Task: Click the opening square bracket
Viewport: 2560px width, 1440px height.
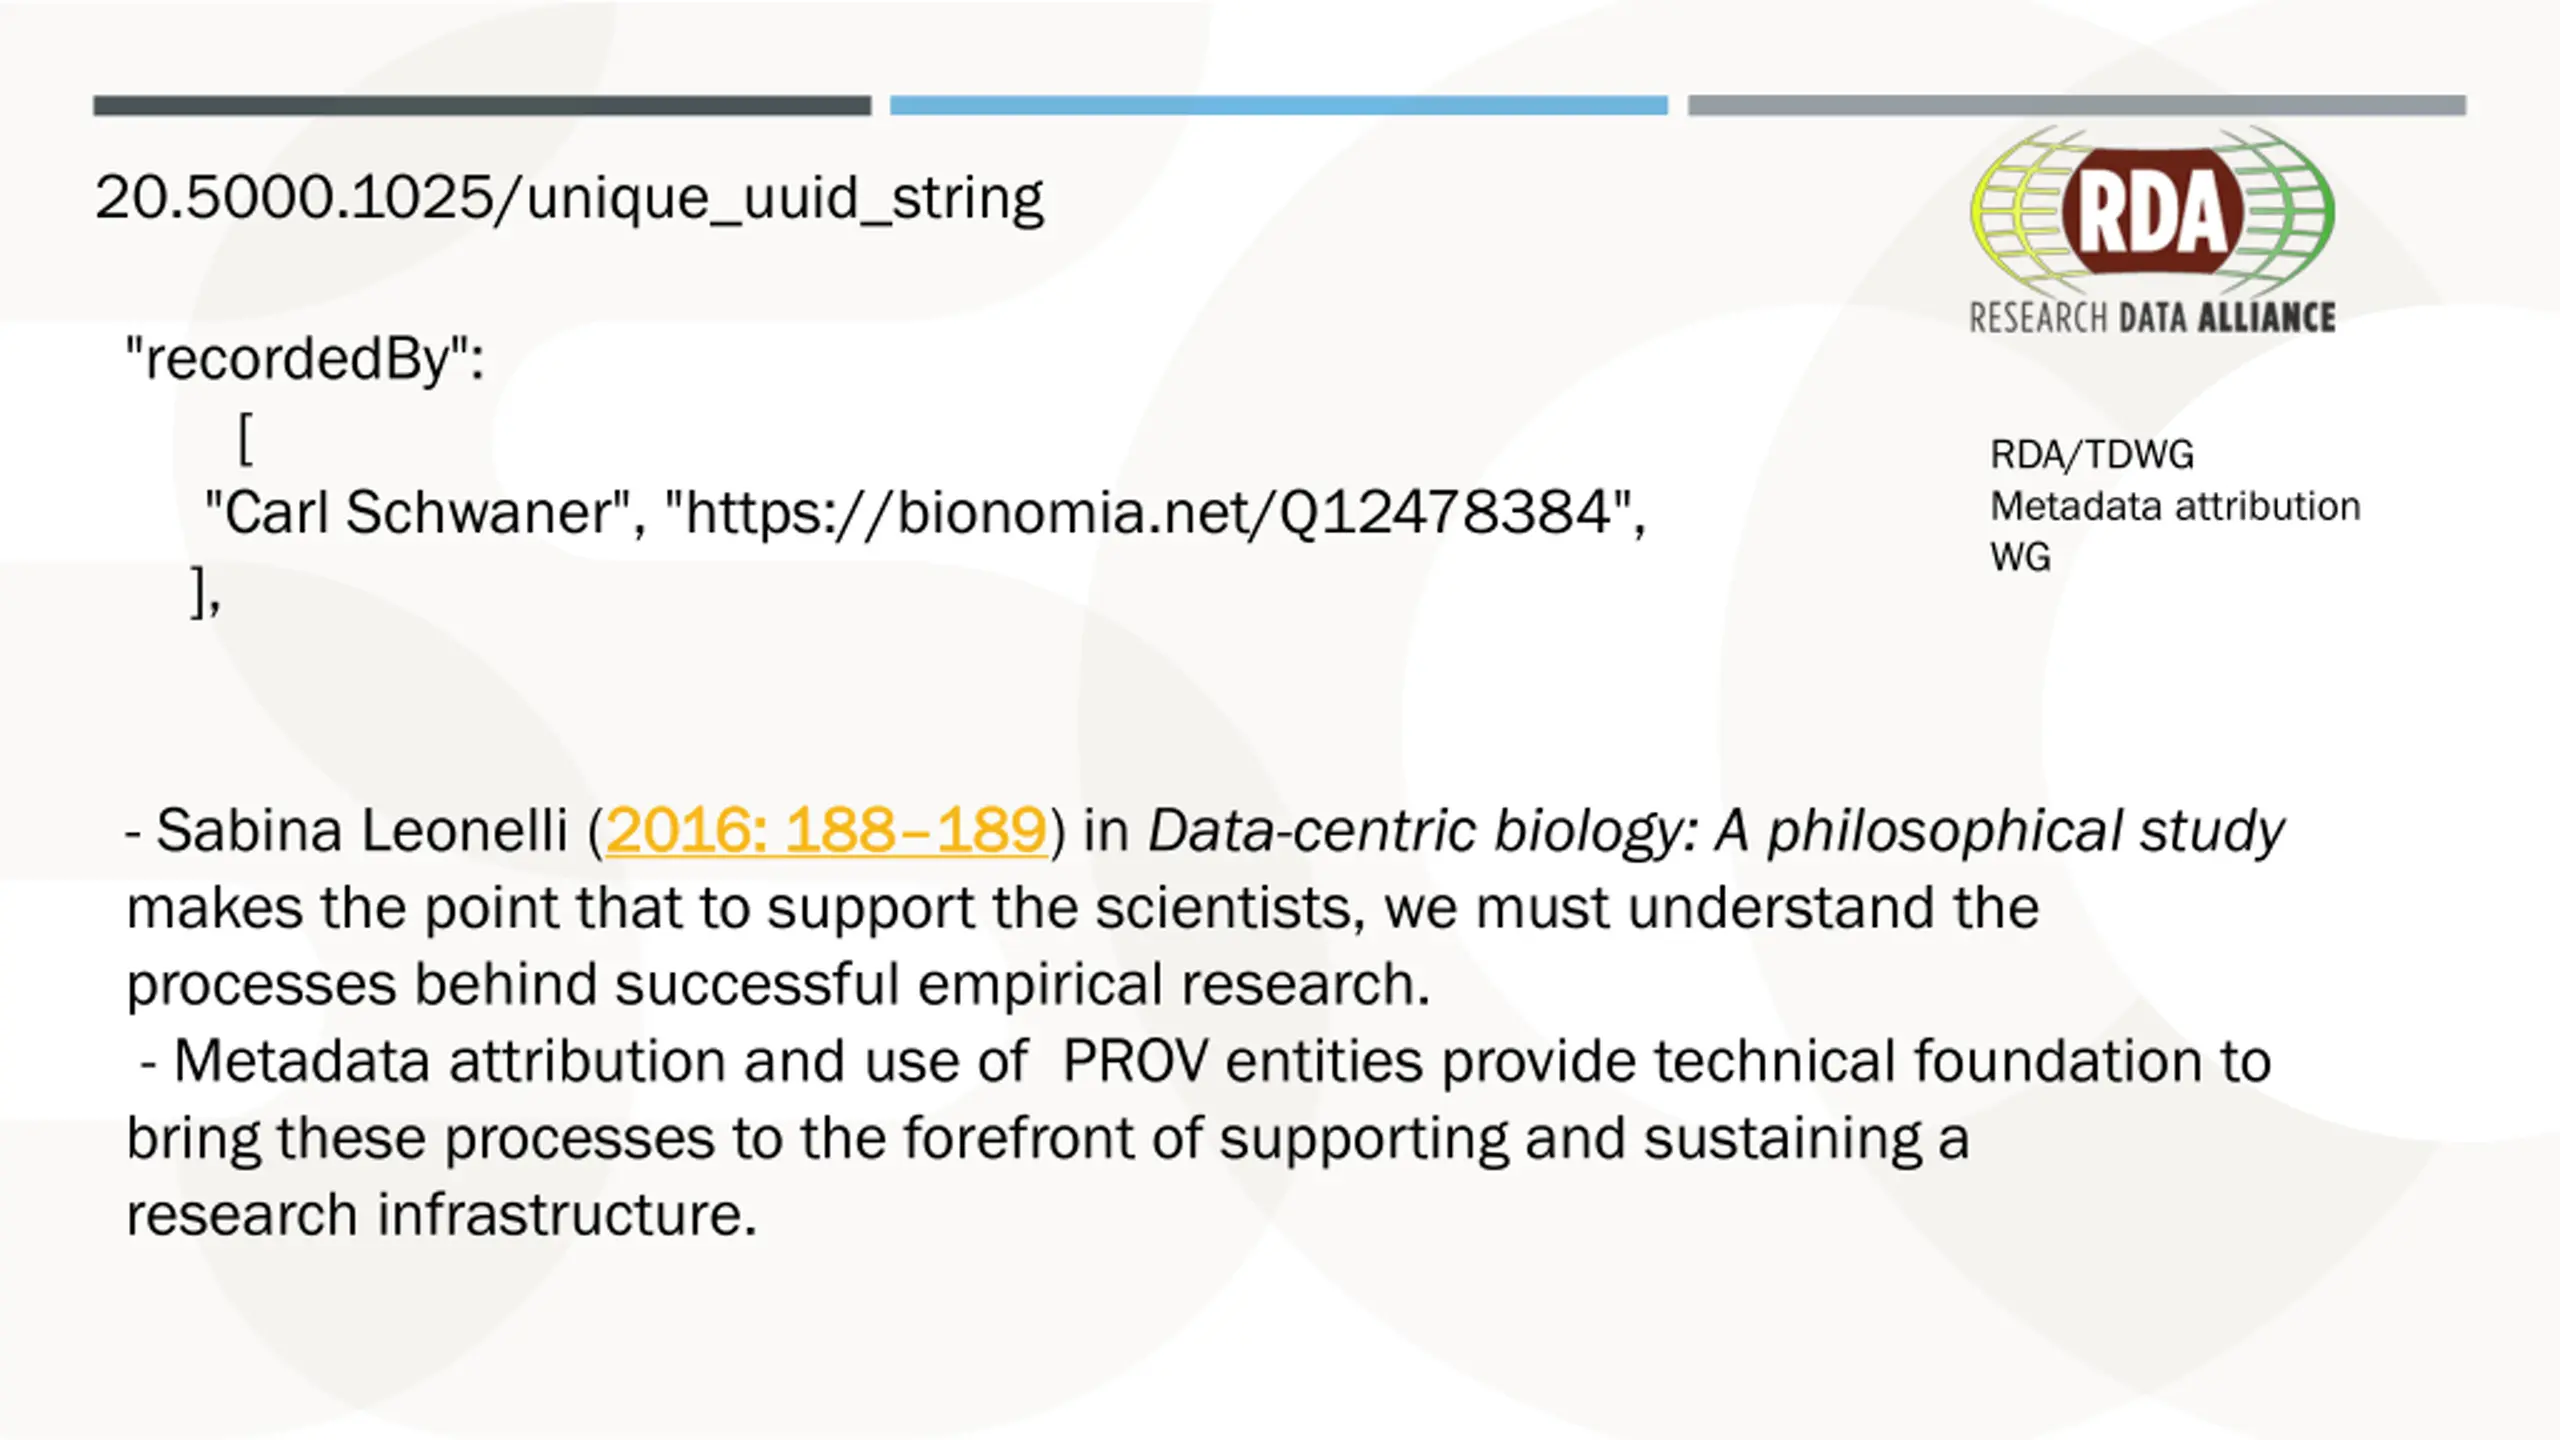Action: pyautogui.click(x=245, y=439)
